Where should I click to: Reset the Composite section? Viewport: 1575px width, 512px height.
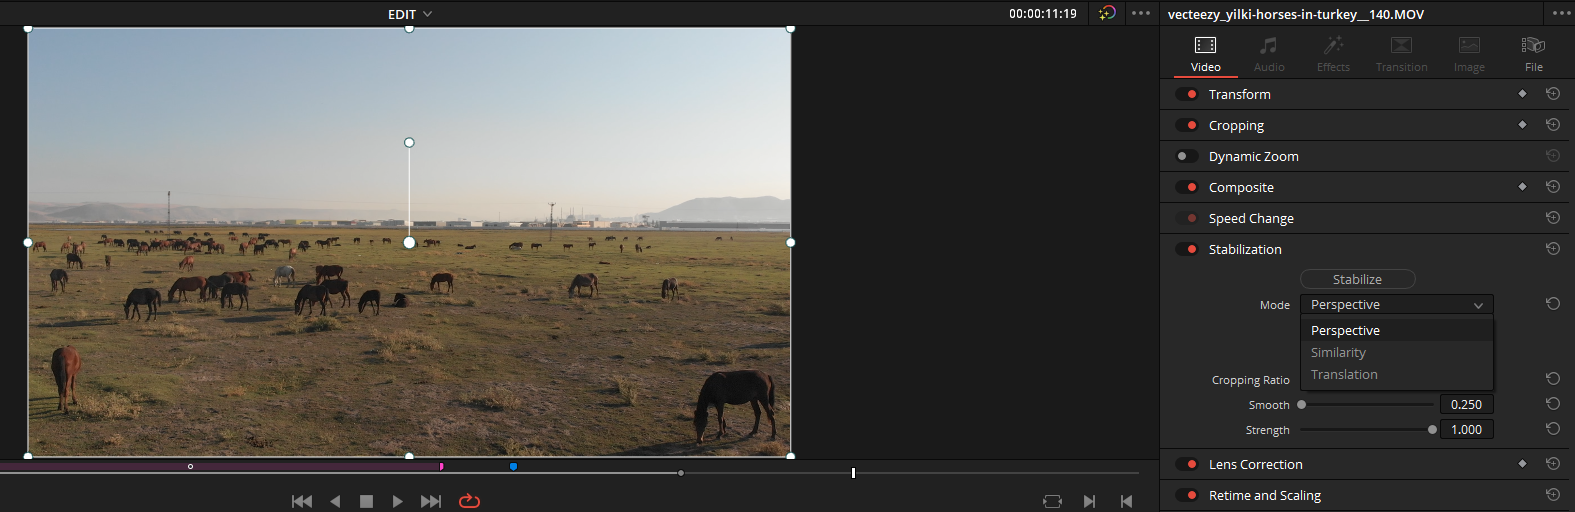click(x=1553, y=187)
